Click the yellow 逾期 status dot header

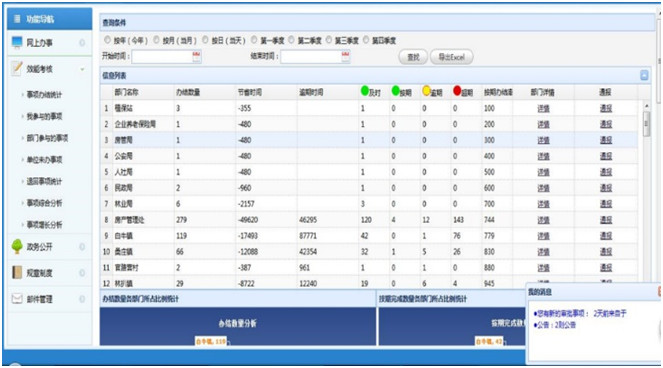426,91
